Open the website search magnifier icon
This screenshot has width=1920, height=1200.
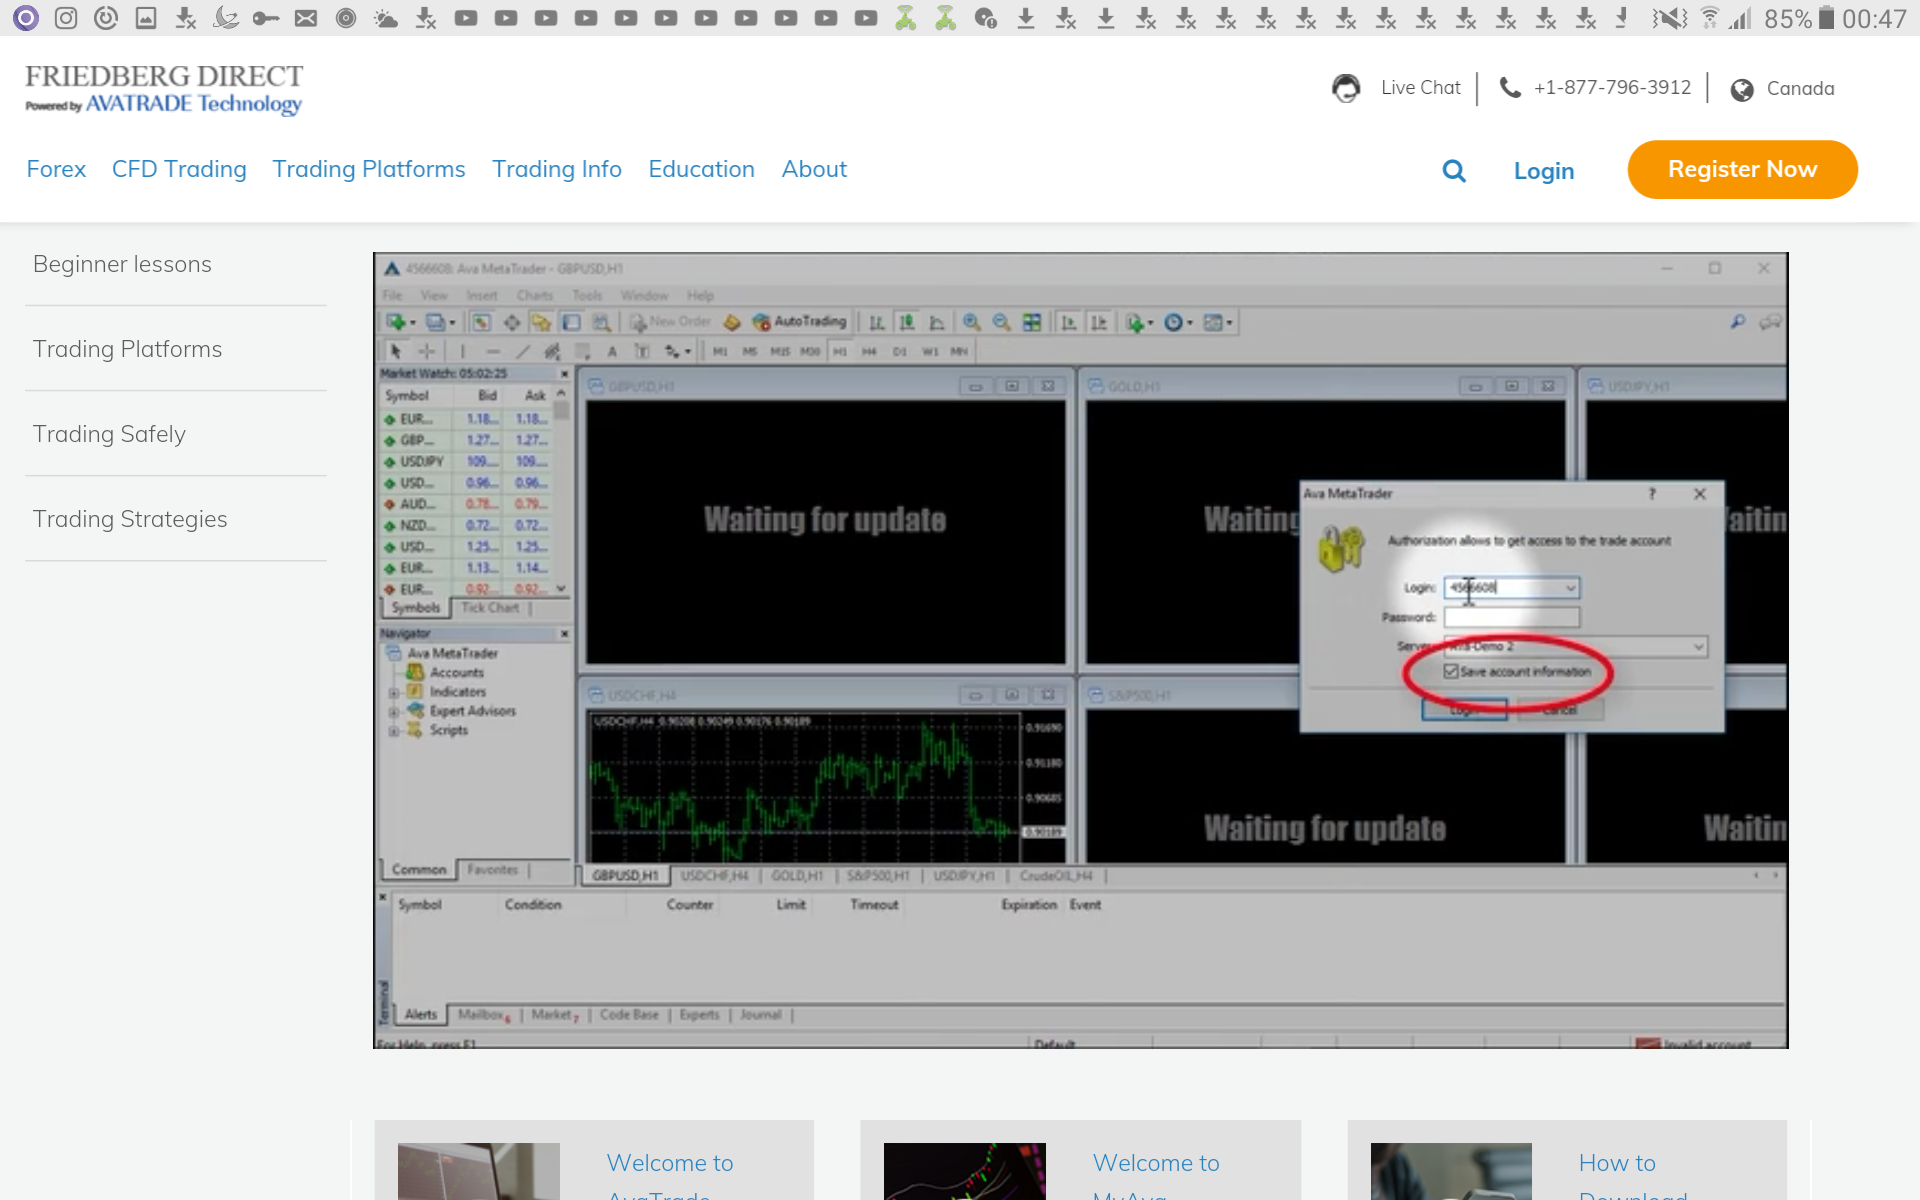tap(1454, 171)
